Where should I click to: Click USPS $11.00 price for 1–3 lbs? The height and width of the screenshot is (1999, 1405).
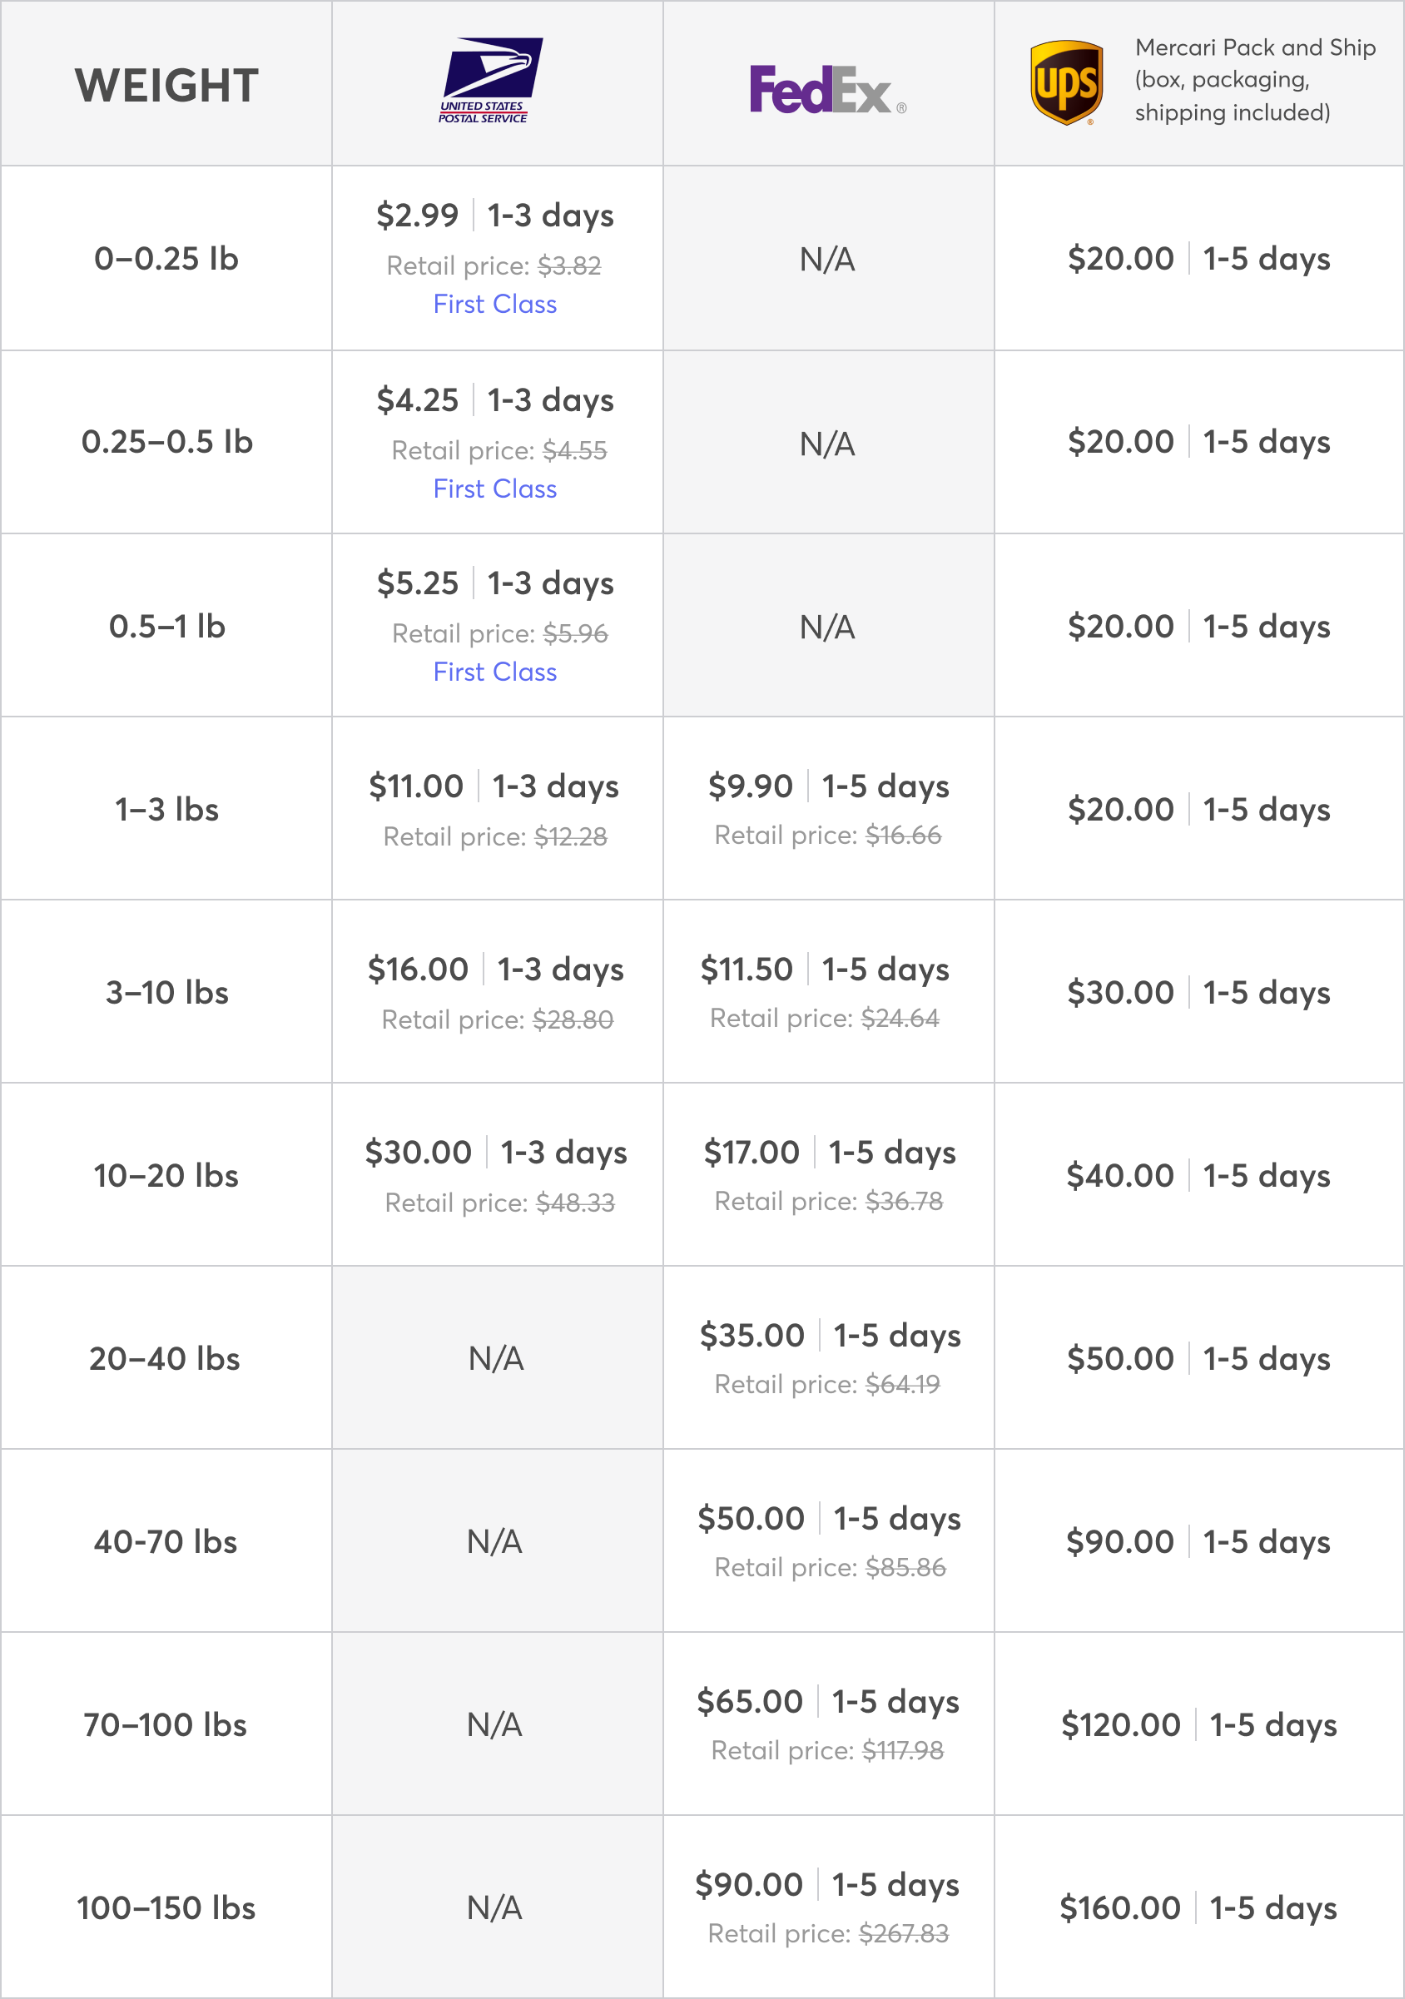tap(416, 786)
